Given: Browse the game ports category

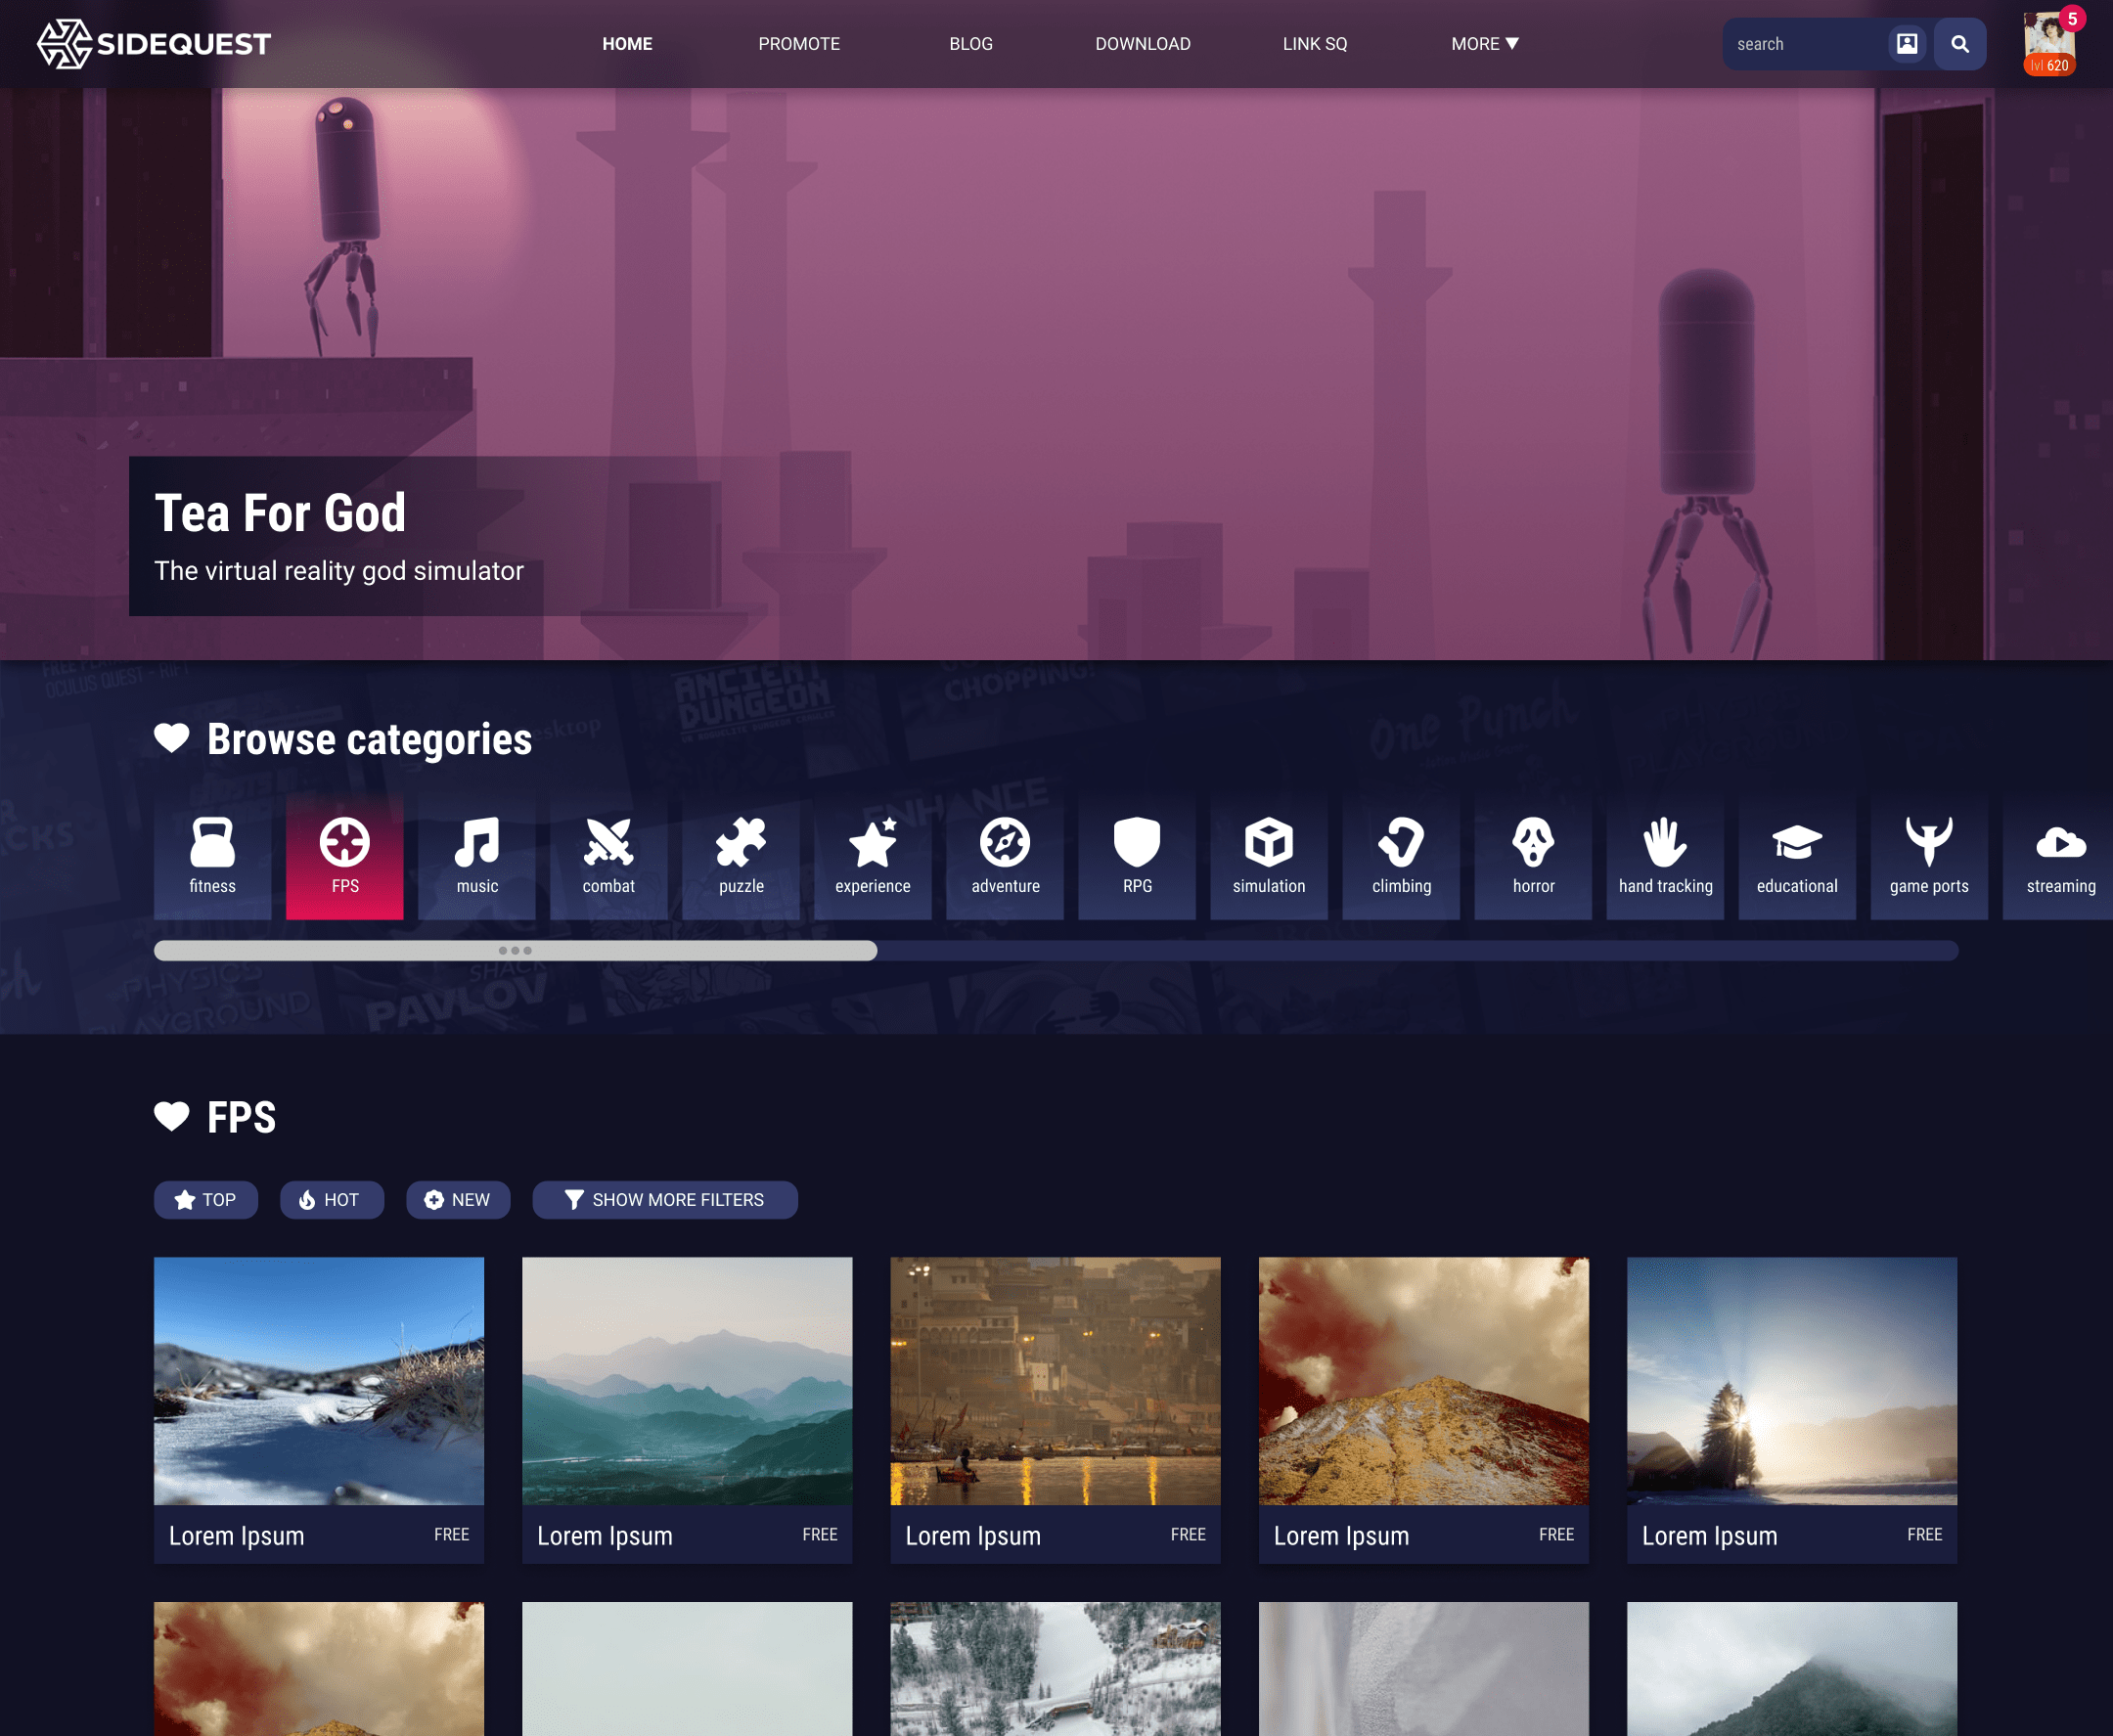Looking at the screenshot, I should [x=1929, y=857].
